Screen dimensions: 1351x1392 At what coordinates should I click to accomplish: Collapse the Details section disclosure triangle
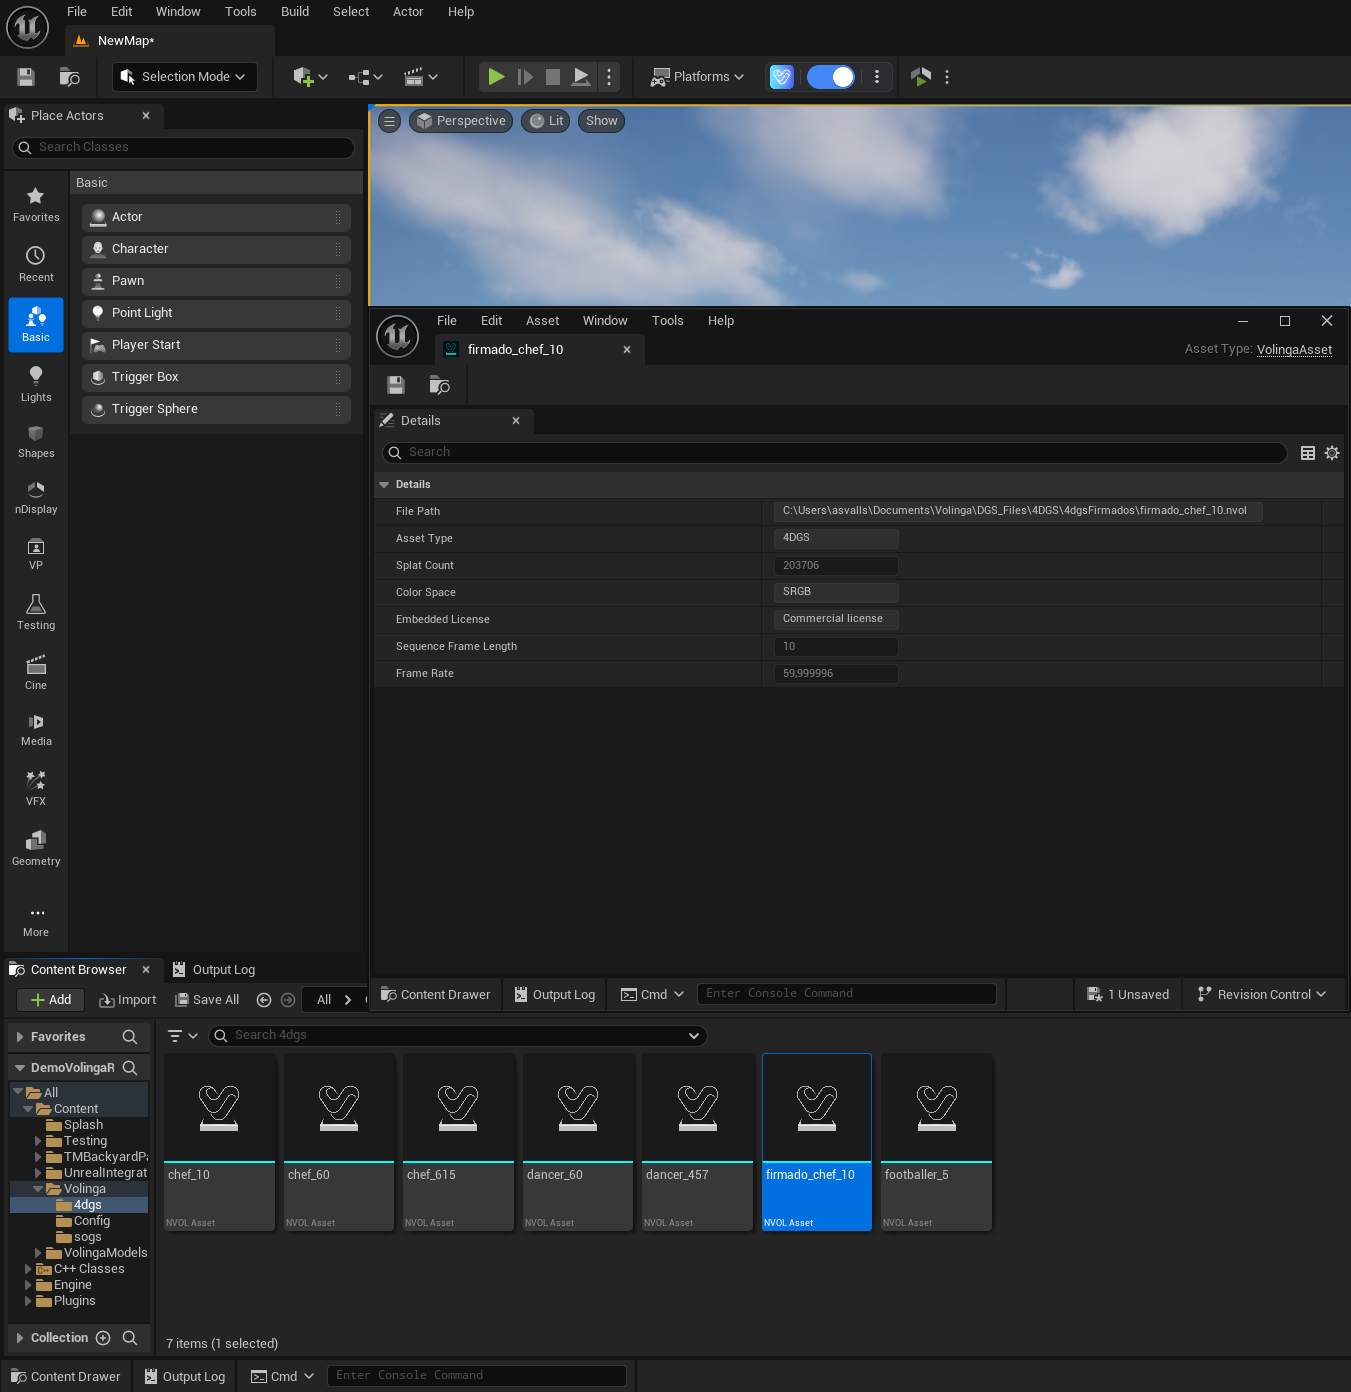pyautogui.click(x=384, y=484)
